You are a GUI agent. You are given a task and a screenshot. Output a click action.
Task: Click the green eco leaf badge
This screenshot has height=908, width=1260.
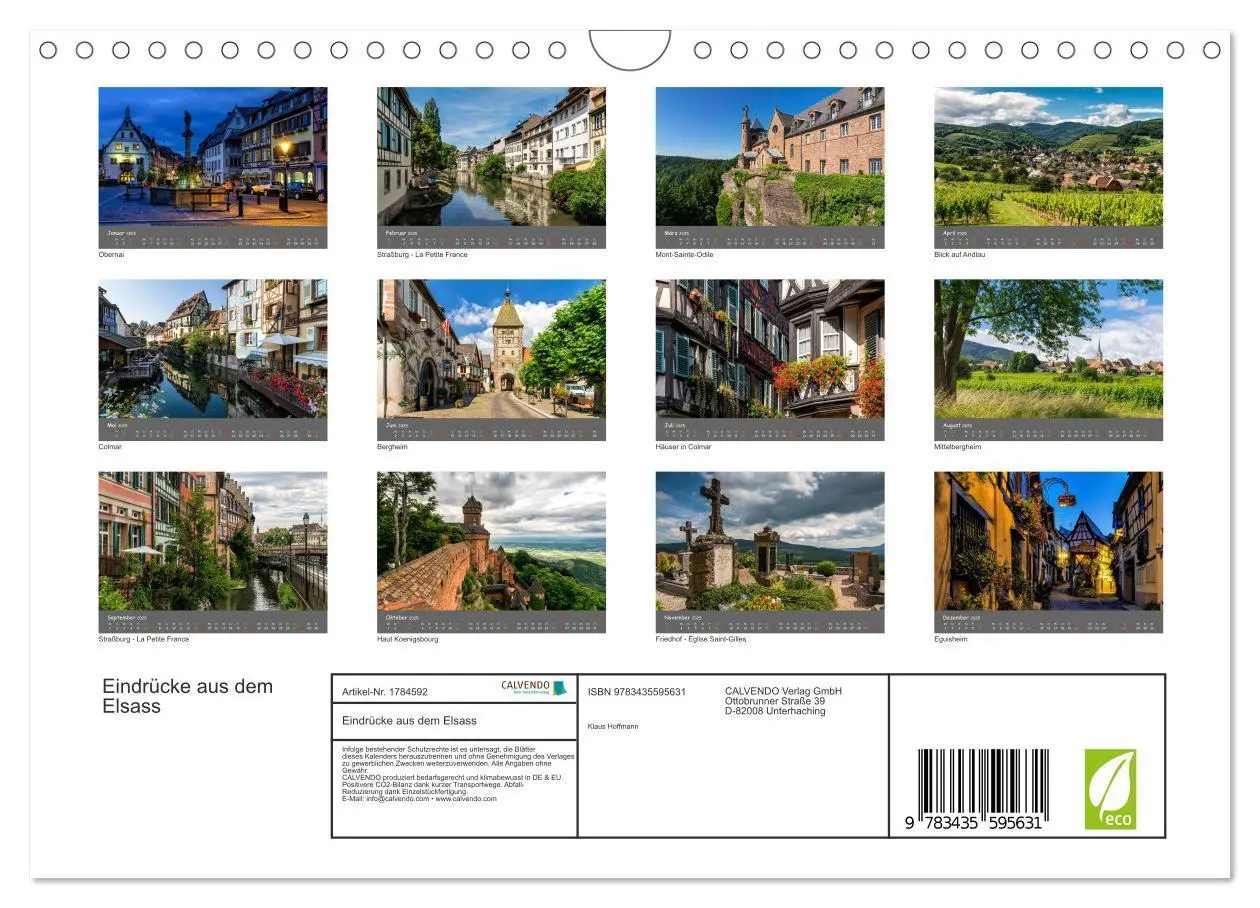pos(1110,789)
